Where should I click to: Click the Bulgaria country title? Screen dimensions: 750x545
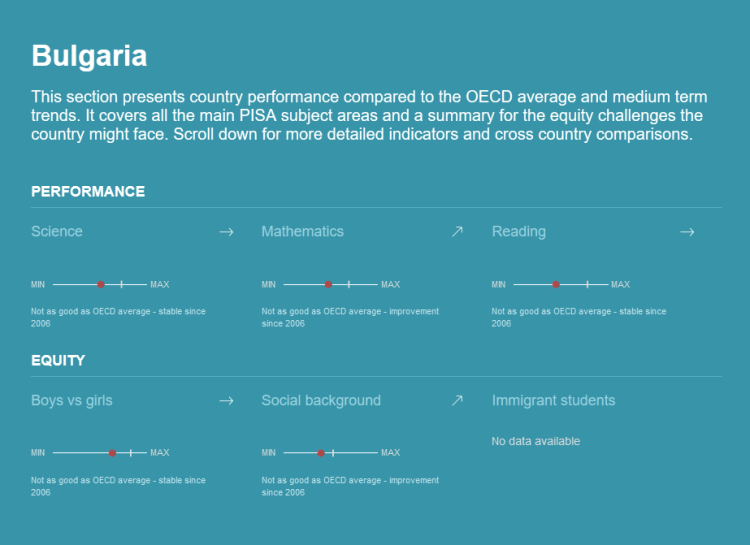(x=89, y=56)
